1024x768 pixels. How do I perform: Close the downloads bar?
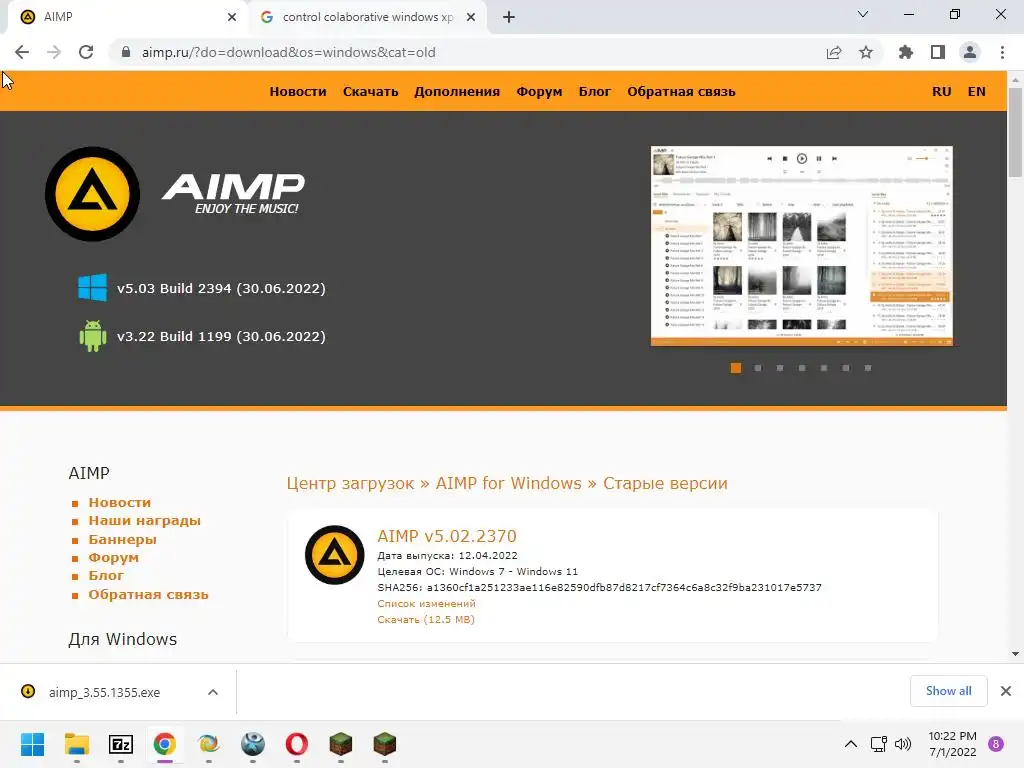(1006, 691)
